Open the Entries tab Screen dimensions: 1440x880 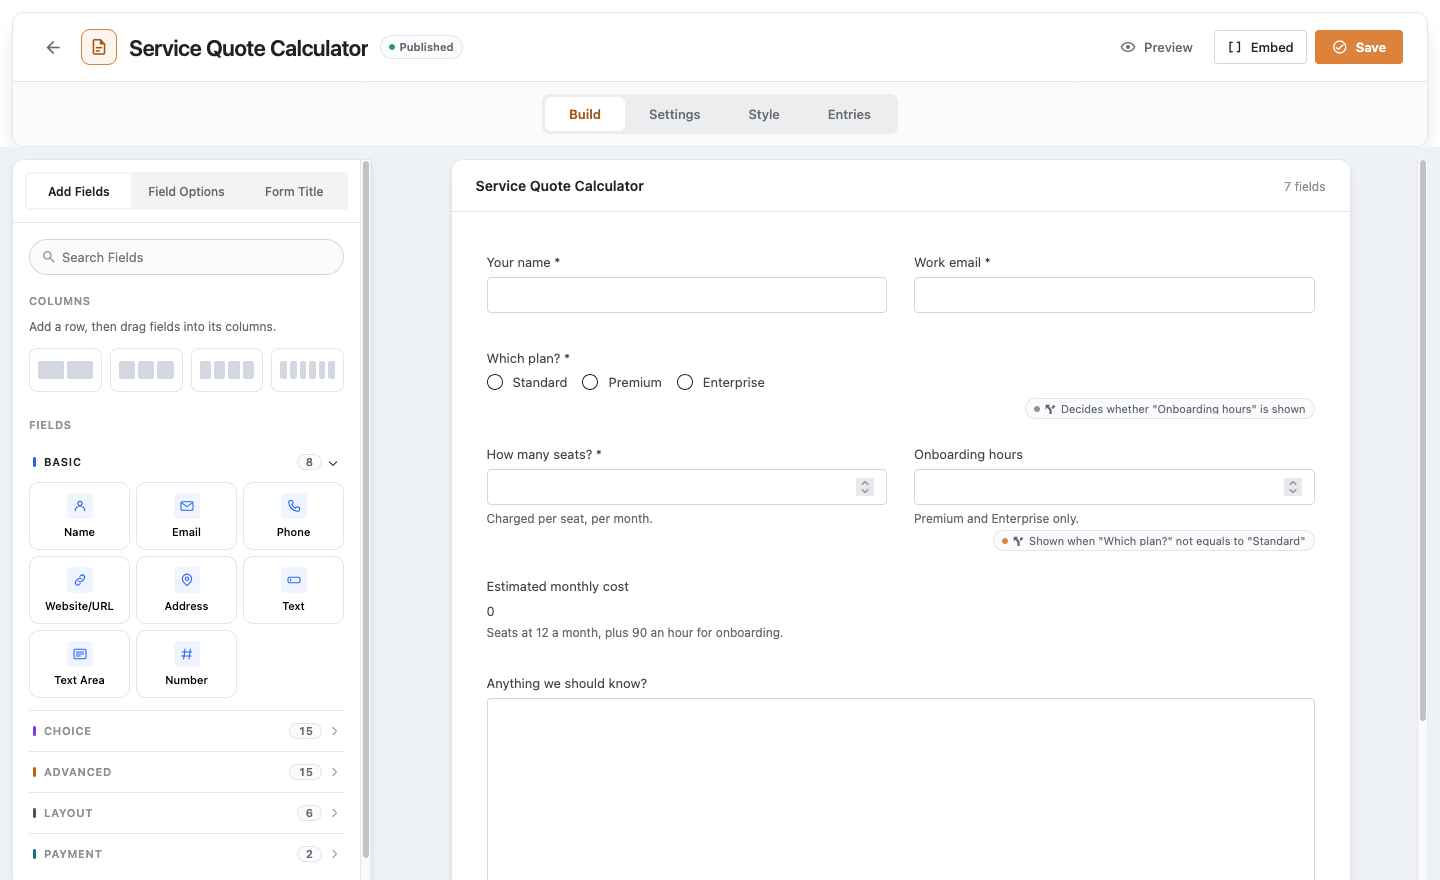[x=849, y=114]
